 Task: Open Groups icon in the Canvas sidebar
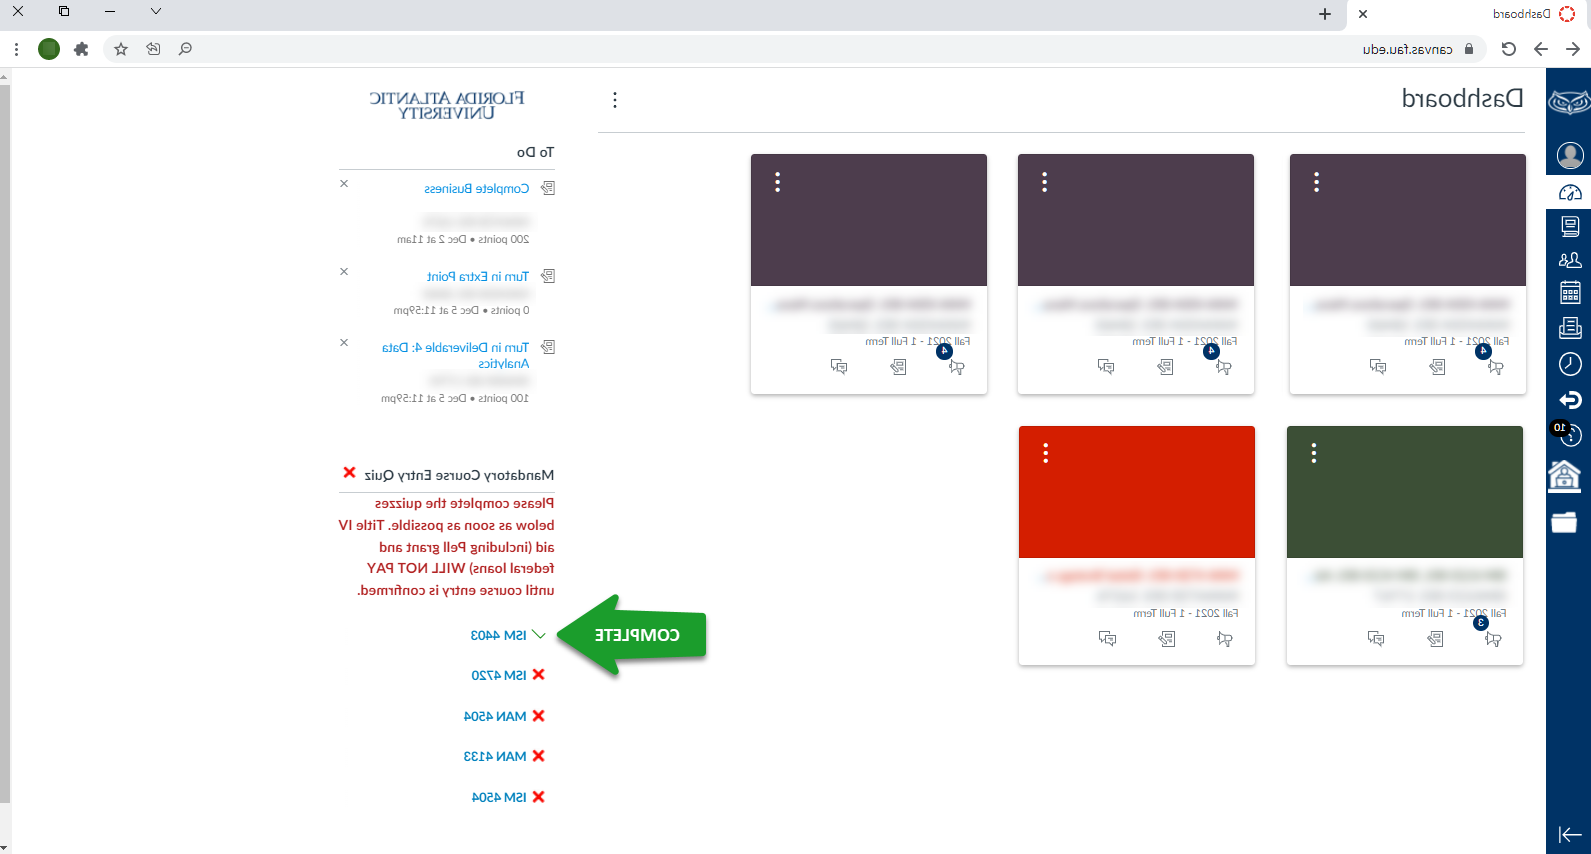(x=1570, y=260)
